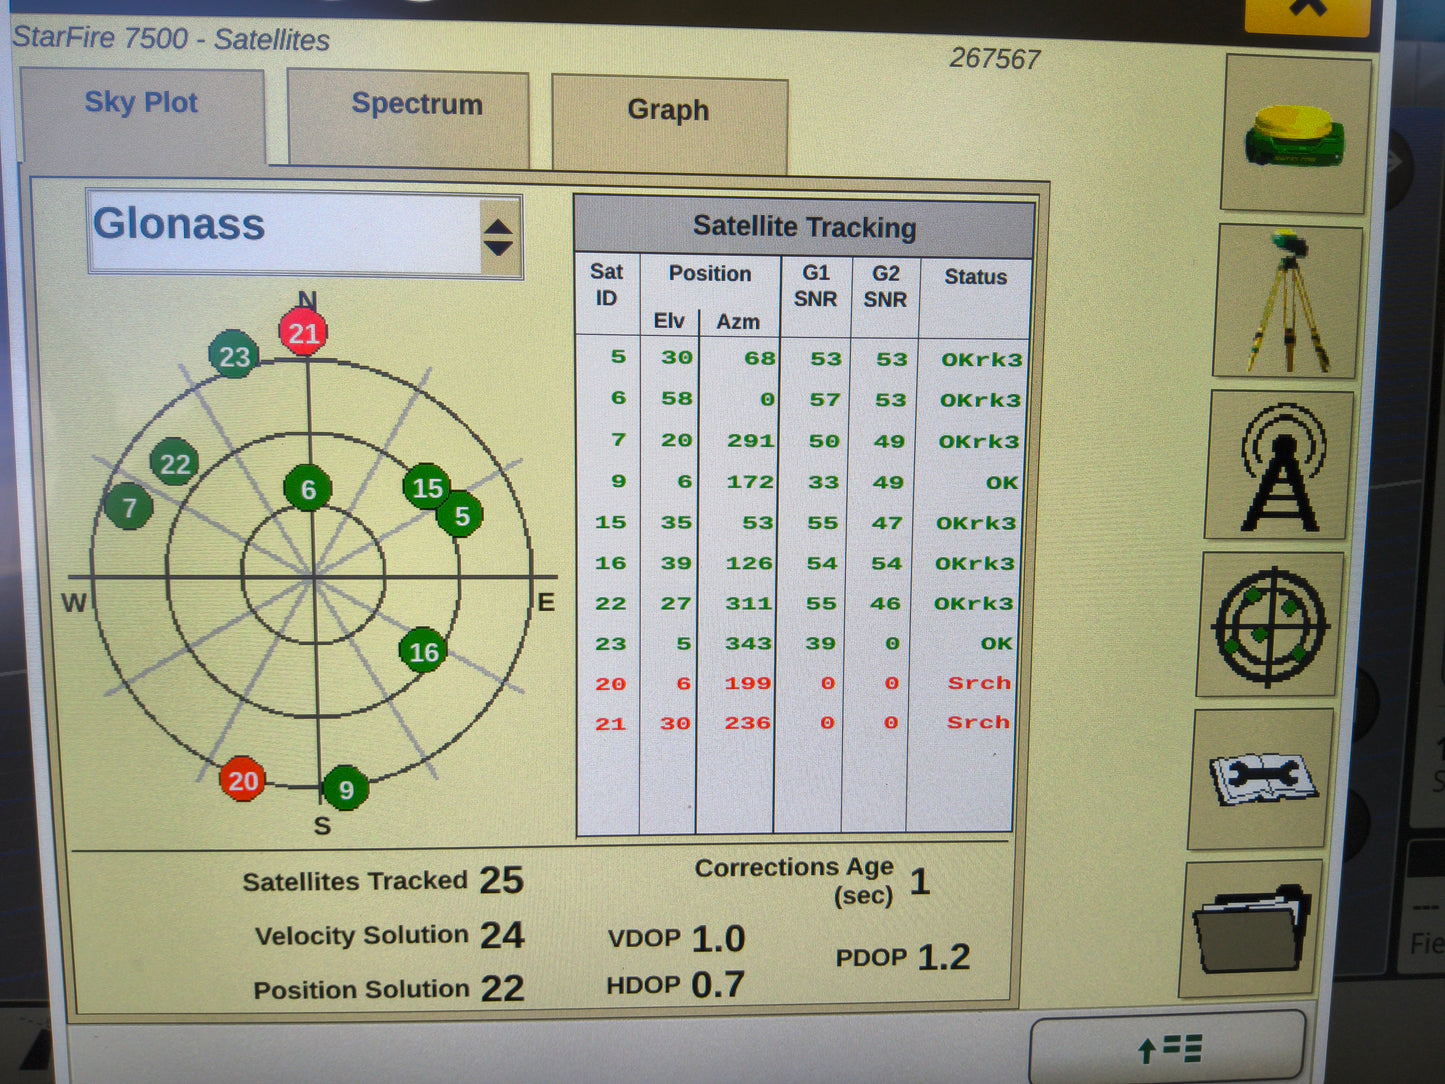
Task: Select satellite ID 23 in the tracking table
Action: pyautogui.click(x=611, y=644)
